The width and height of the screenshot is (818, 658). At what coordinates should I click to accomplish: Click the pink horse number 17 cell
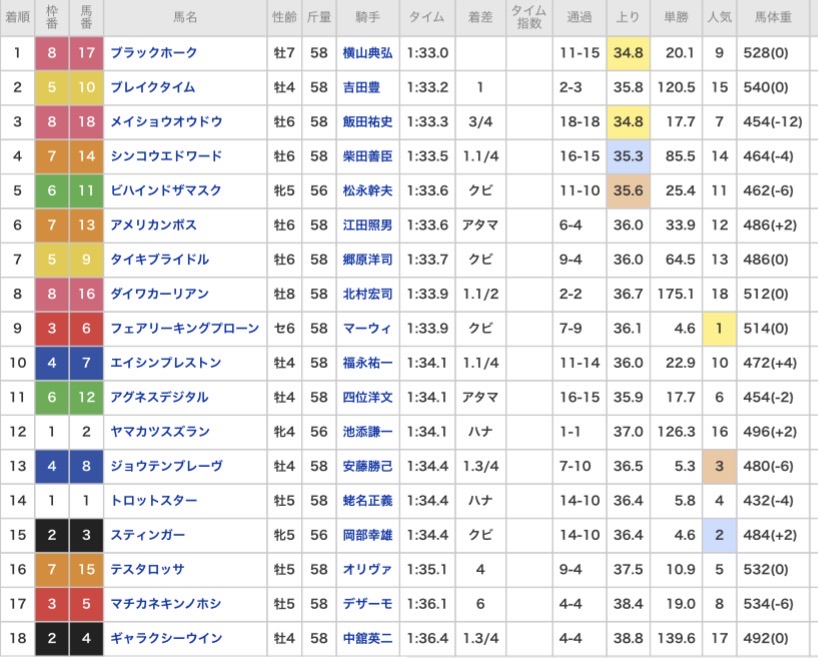[86, 53]
